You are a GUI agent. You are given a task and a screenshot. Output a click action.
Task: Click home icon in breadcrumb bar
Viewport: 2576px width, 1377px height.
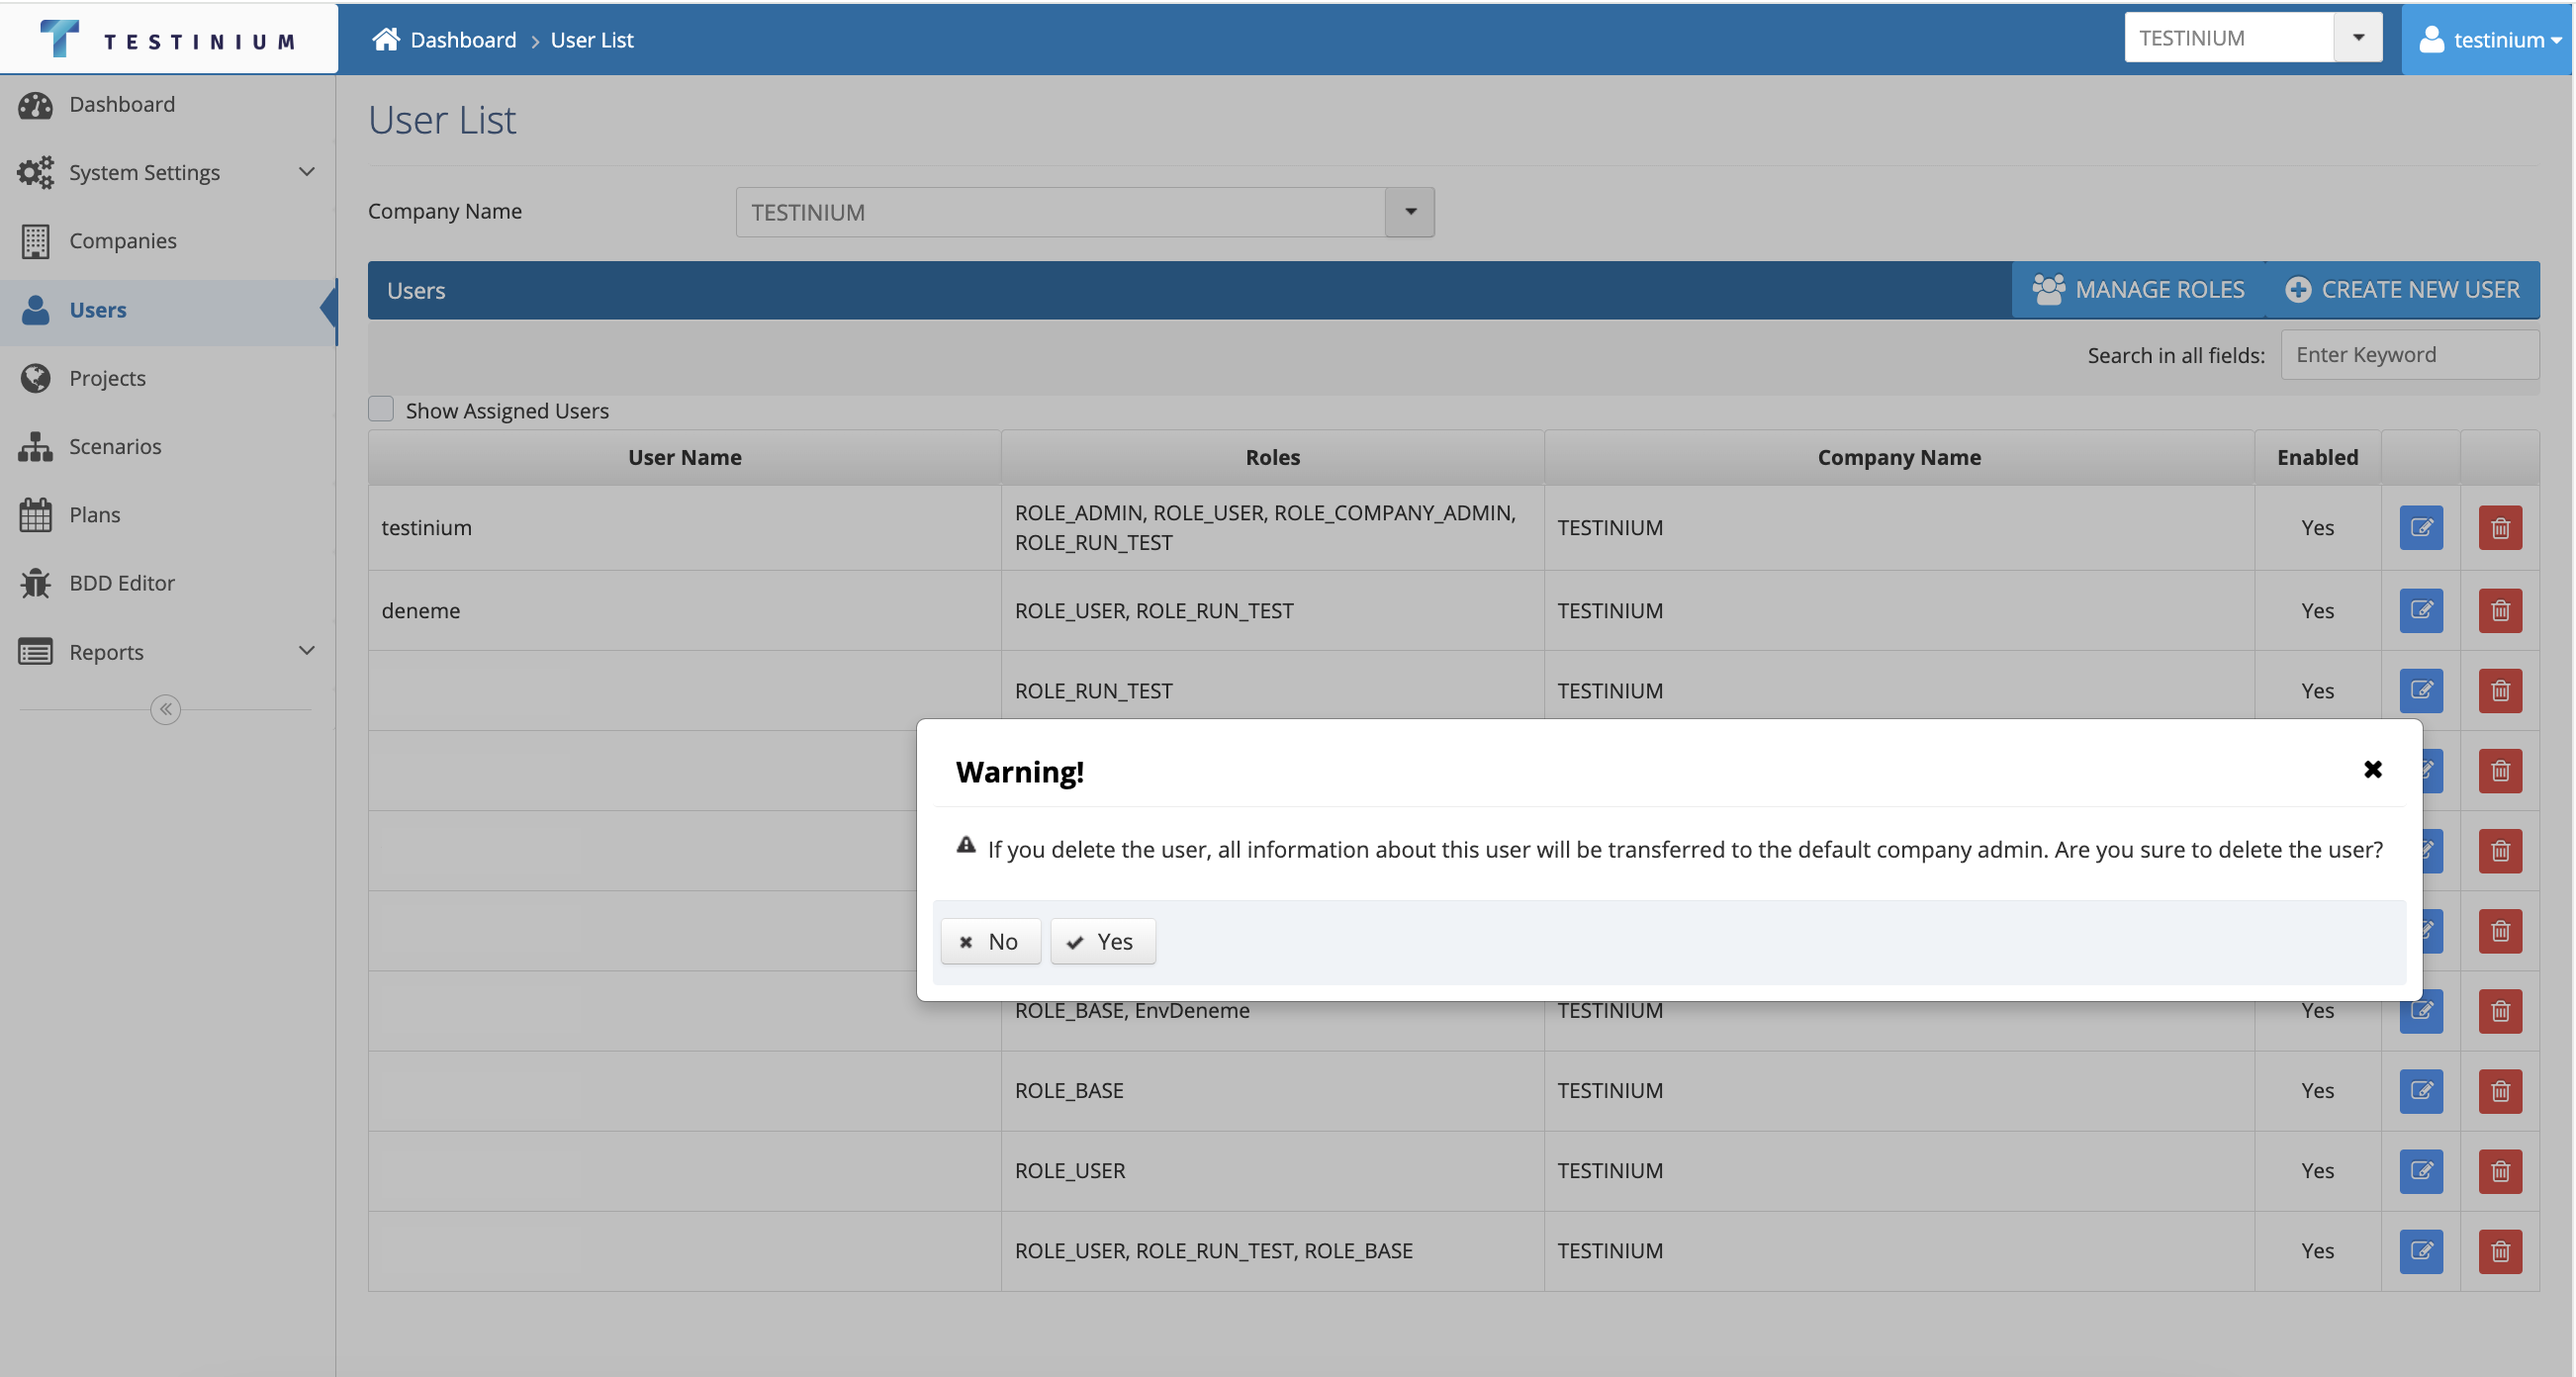coord(386,39)
